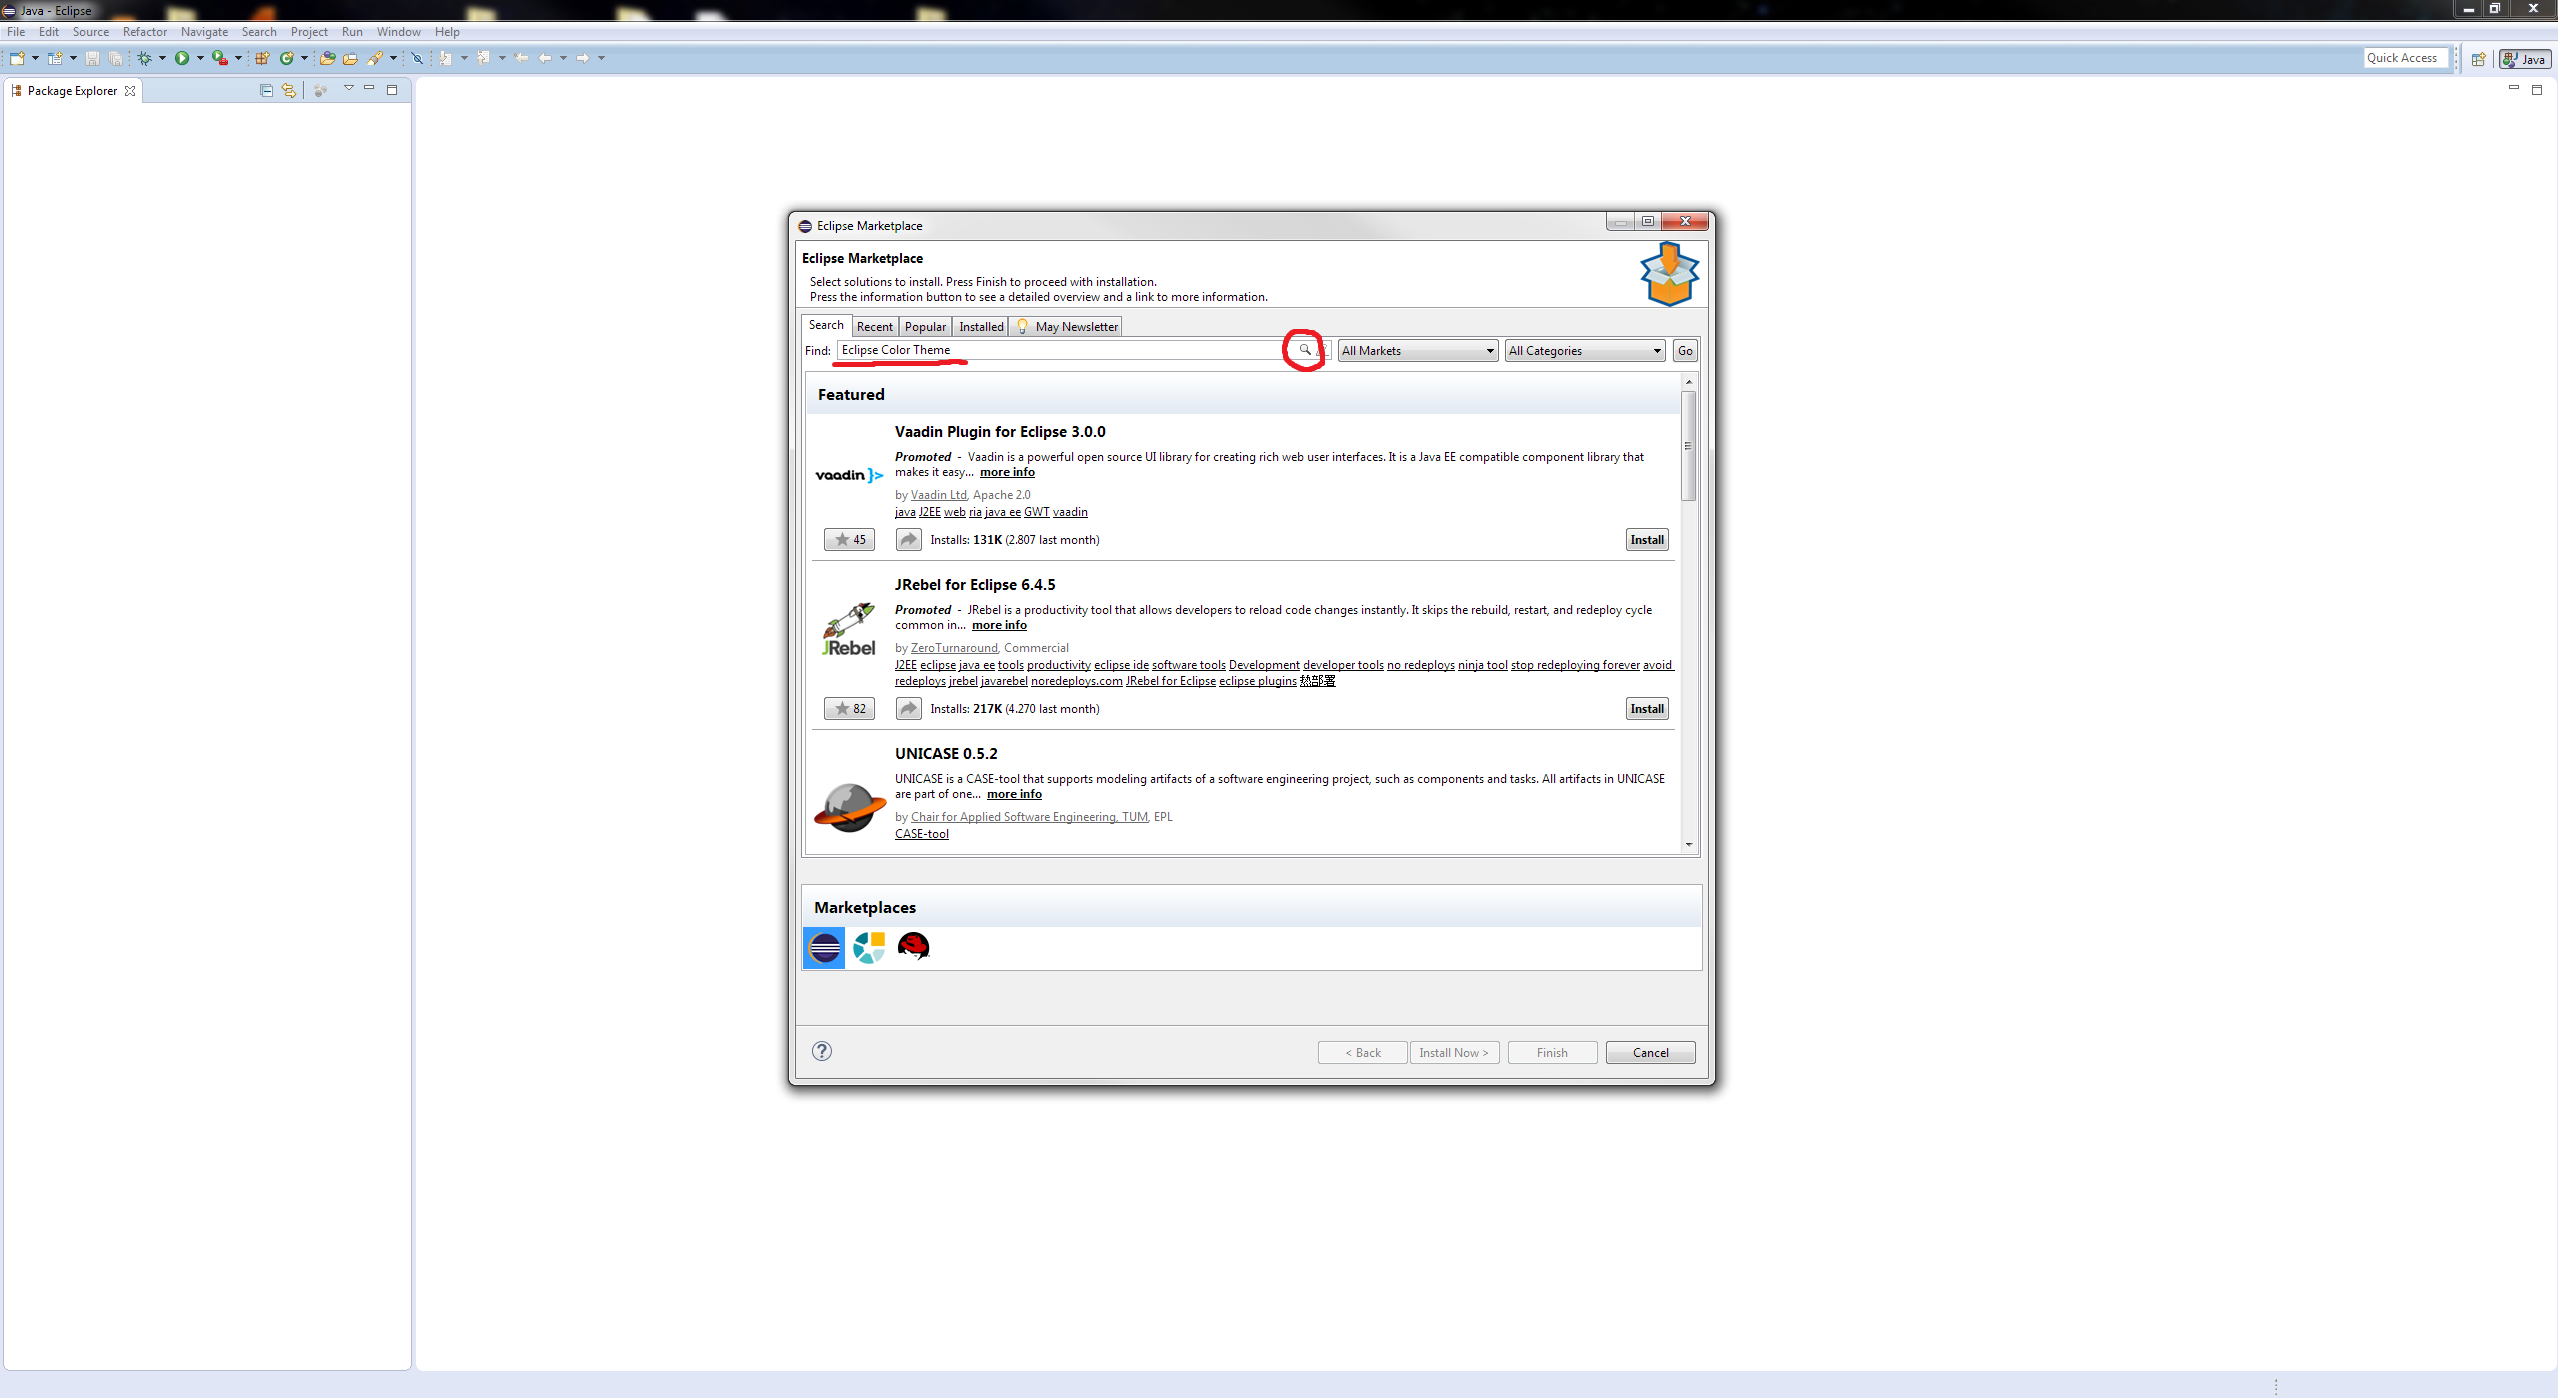Open the Window menu

[x=398, y=31]
